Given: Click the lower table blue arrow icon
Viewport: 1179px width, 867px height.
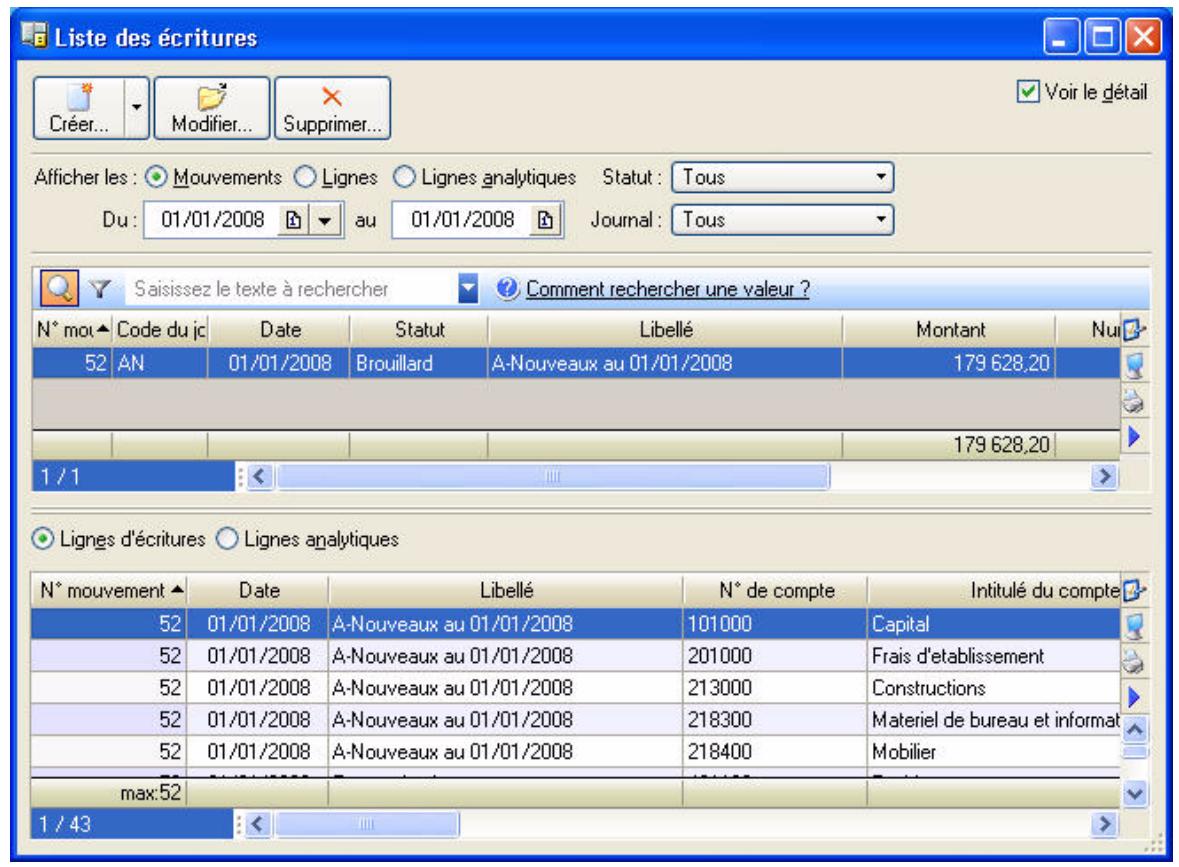Looking at the screenshot, I should click(x=1134, y=697).
